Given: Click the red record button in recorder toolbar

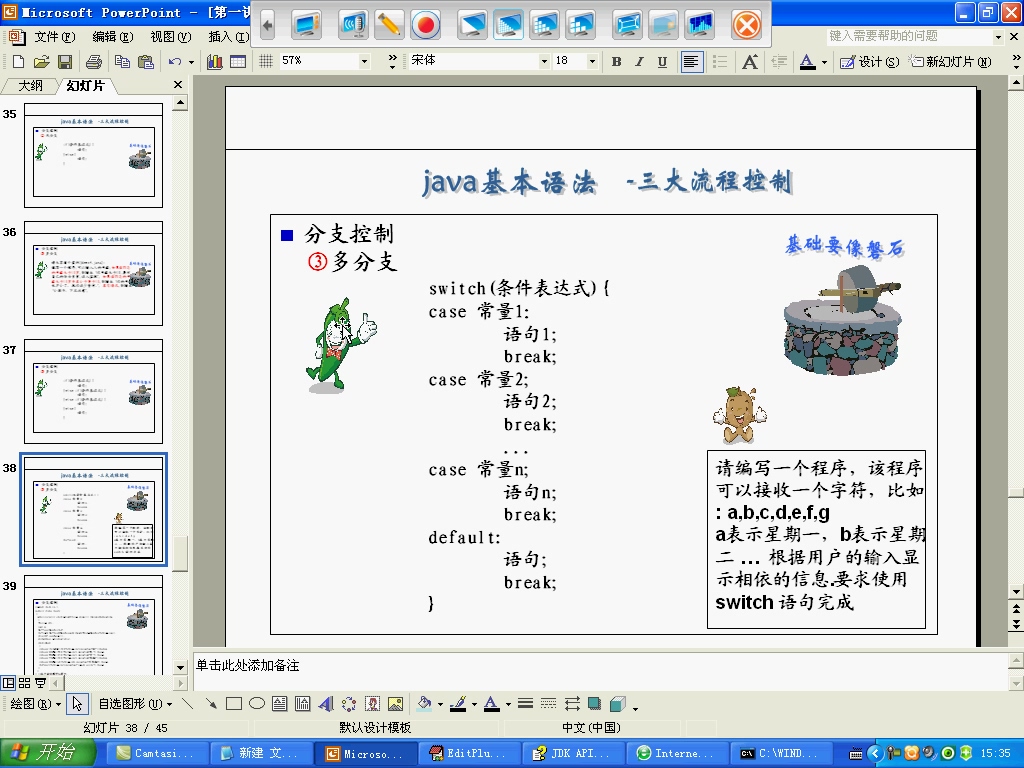Looking at the screenshot, I should click(x=426, y=25).
